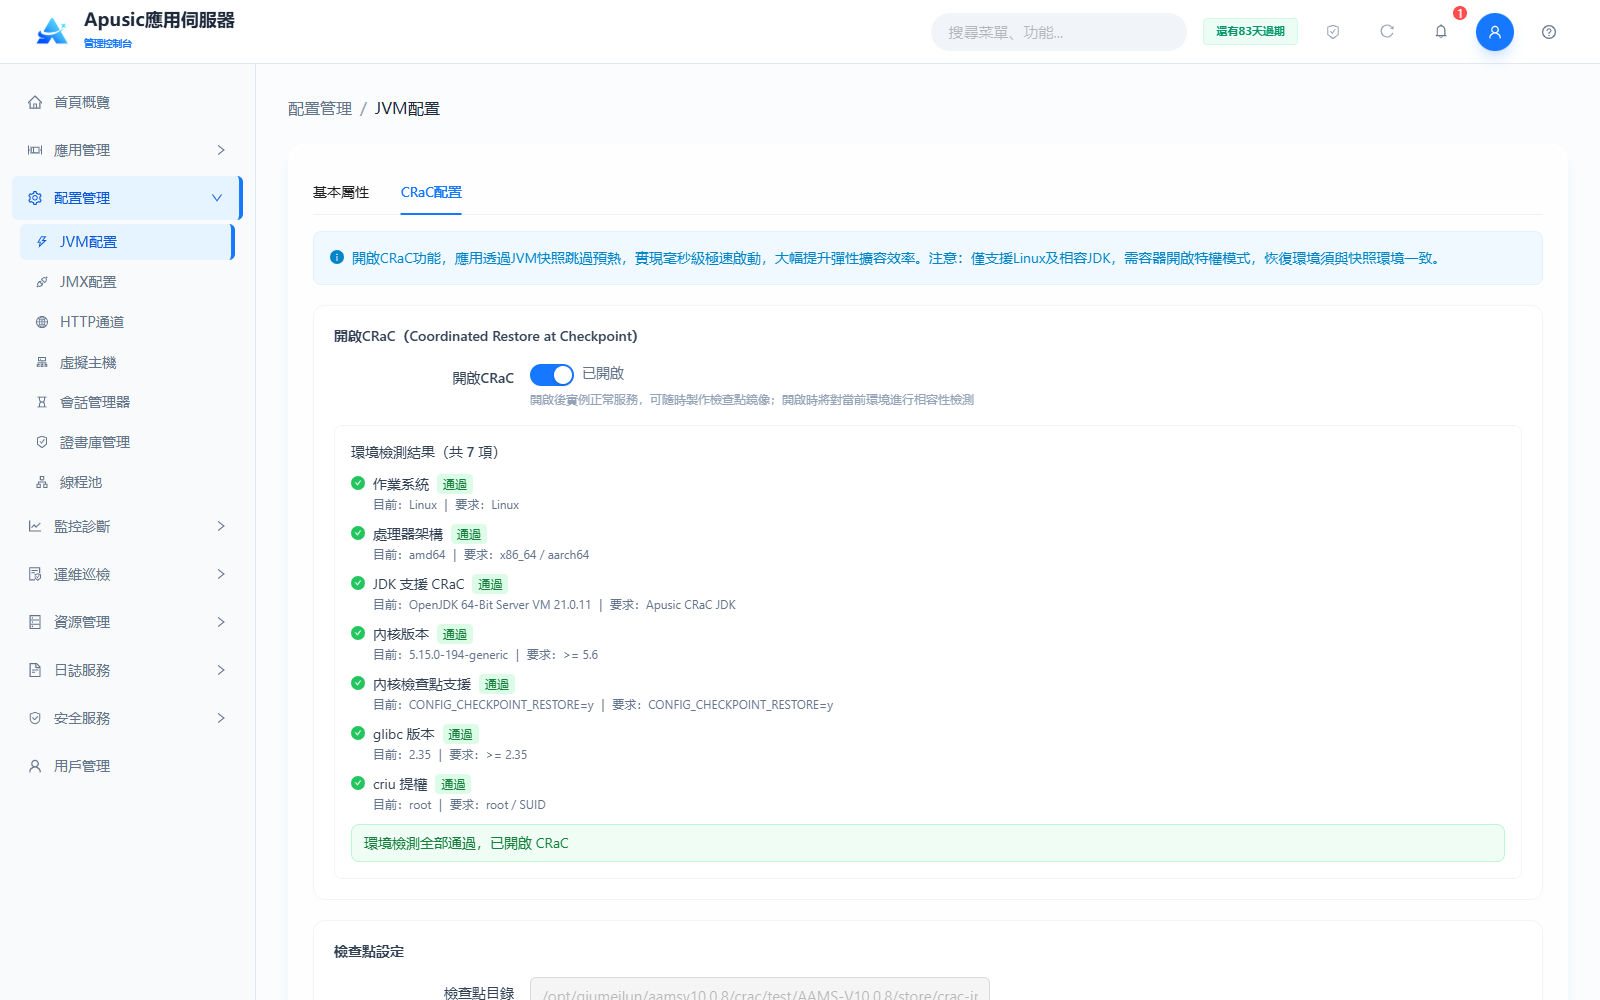Click the home icon beside 首頁概覽

(35, 102)
